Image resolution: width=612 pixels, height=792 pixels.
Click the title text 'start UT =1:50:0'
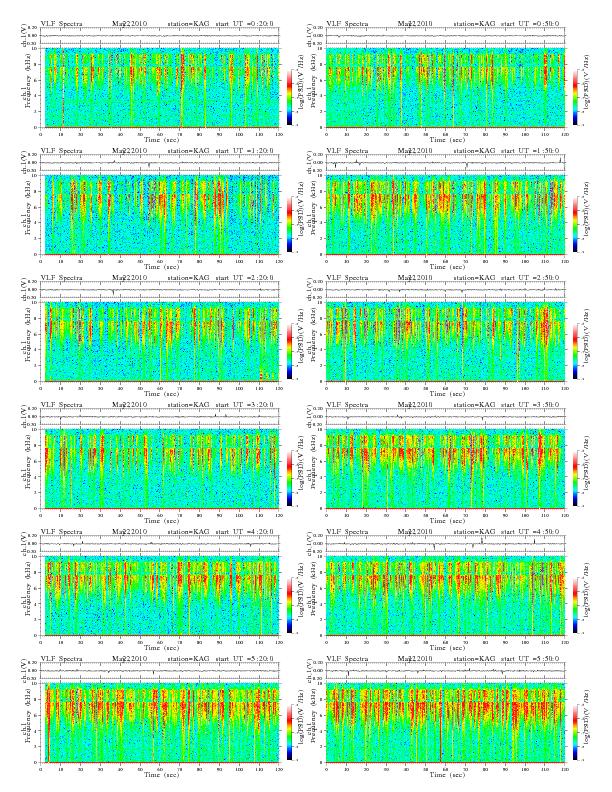click(x=530, y=151)
